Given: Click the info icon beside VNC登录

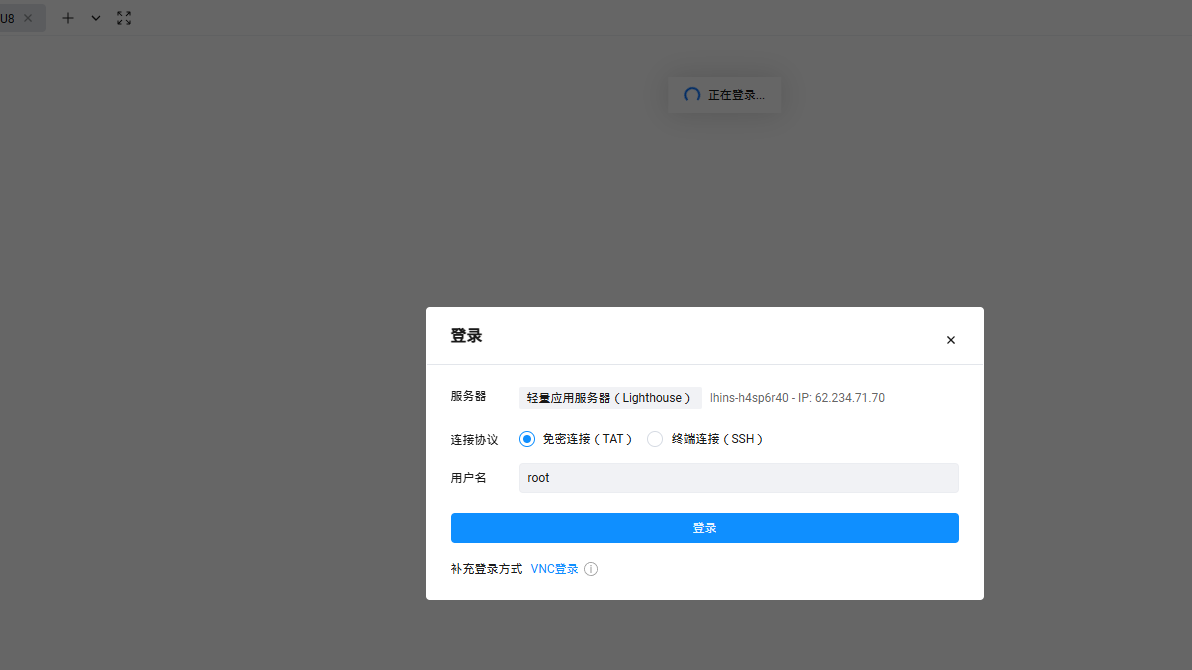Looking at the screenshot, I should tap(590, 568).
